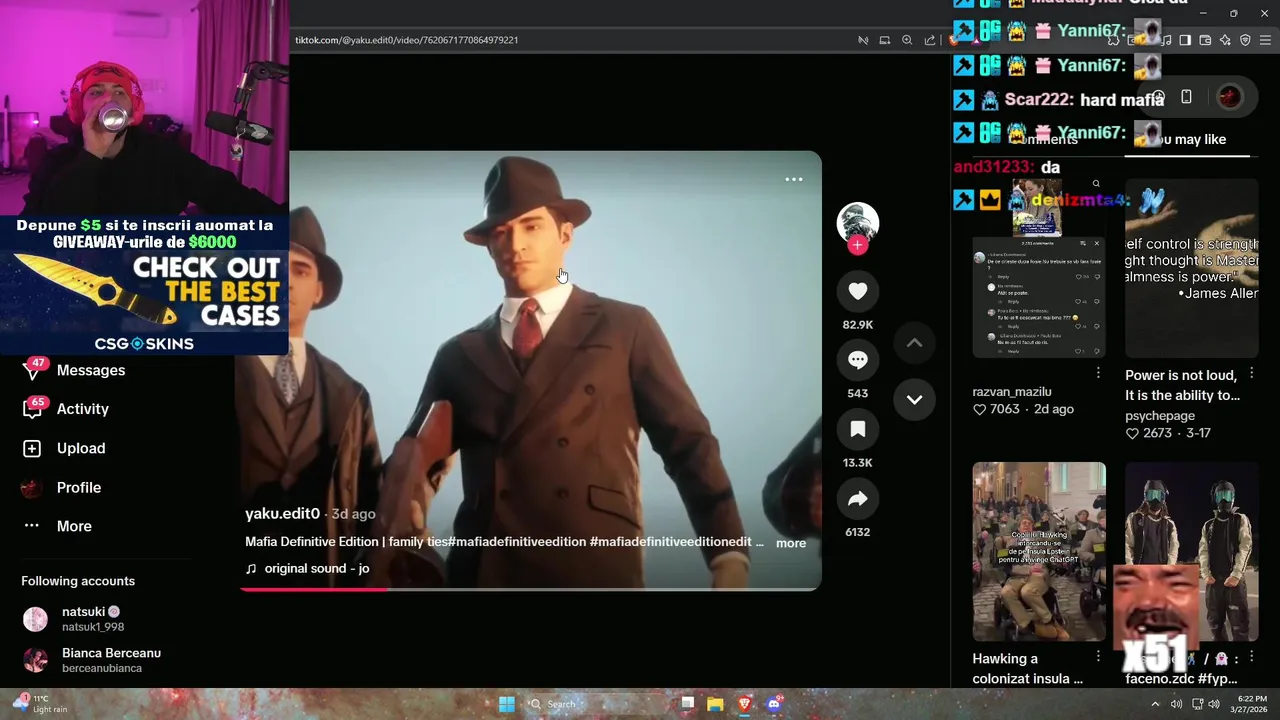Open the account avatar in TikTok header
The height and width of the screenshot is (720, 1280).
tap(1230, 97)
